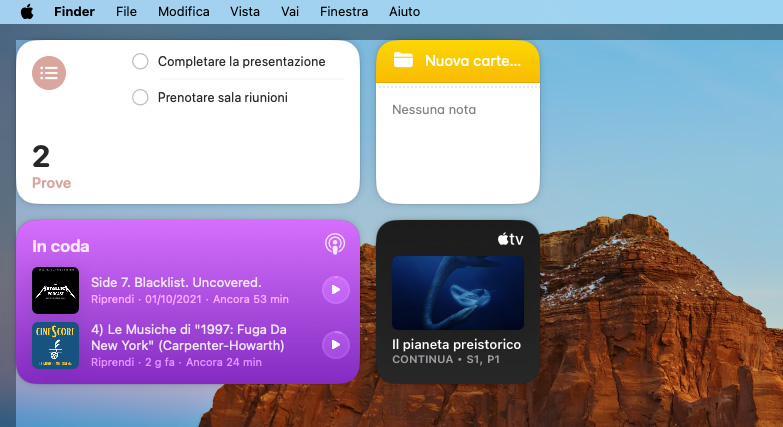Open the Vai menu
Viewport: 783px width, 427px height.
pos(290,11)
